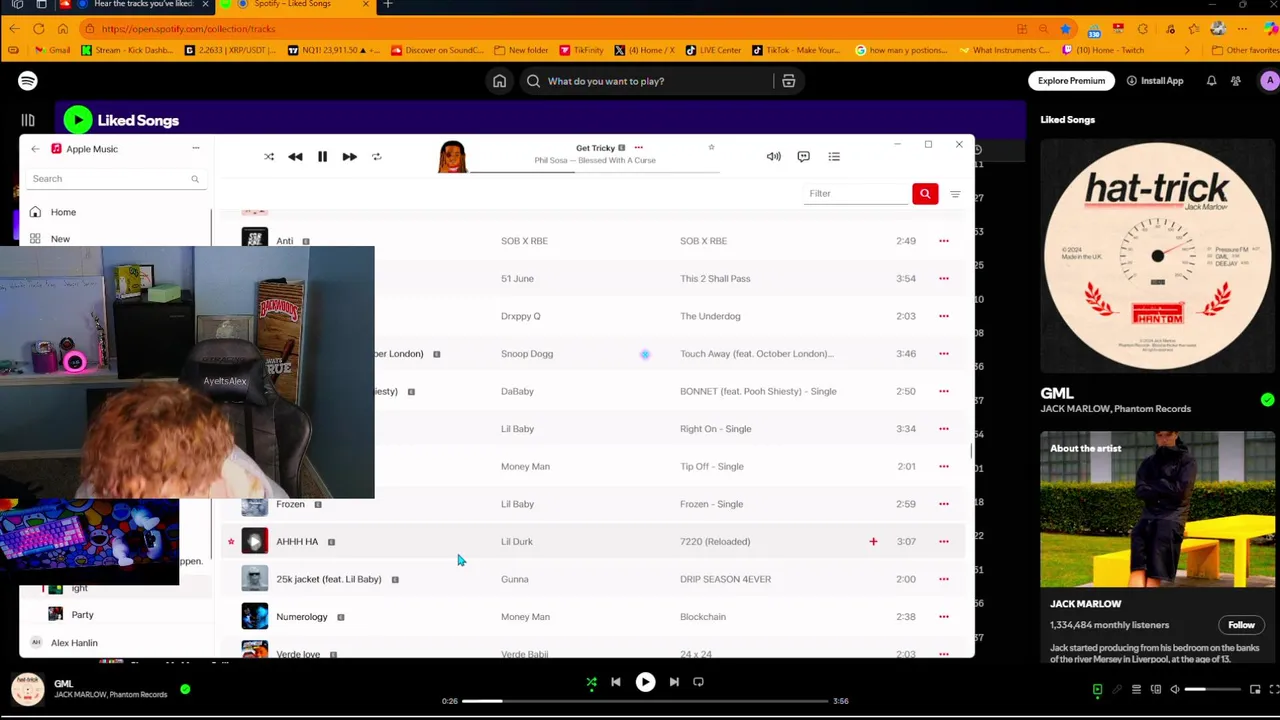Click the Lil Durk artist name
Image resolution: width=1280 pixels, height=720 pixels.
tap(517, 541)
